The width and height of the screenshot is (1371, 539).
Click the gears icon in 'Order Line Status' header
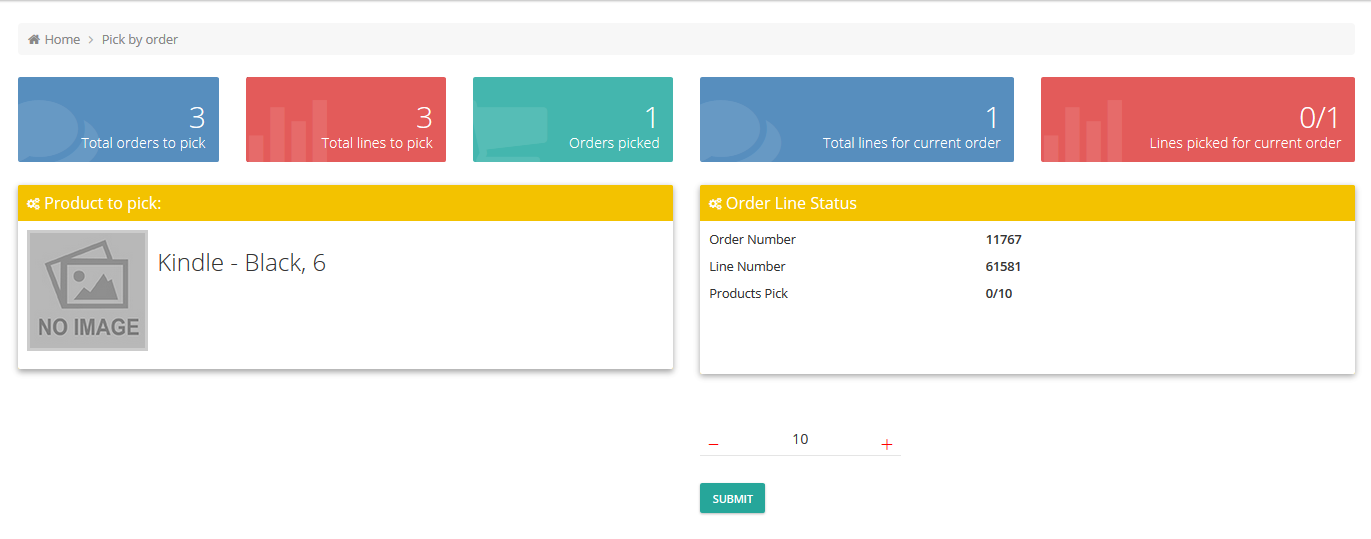(715, 203)
